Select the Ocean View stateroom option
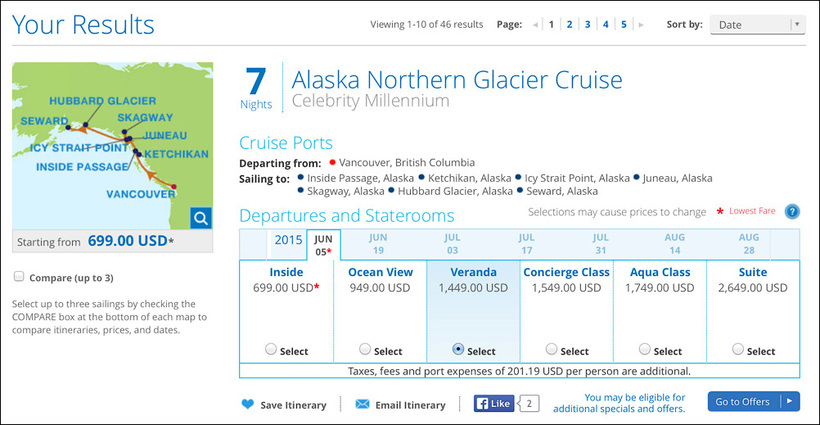The height and width of the screenshot is (425, 820). pos(365,350)
